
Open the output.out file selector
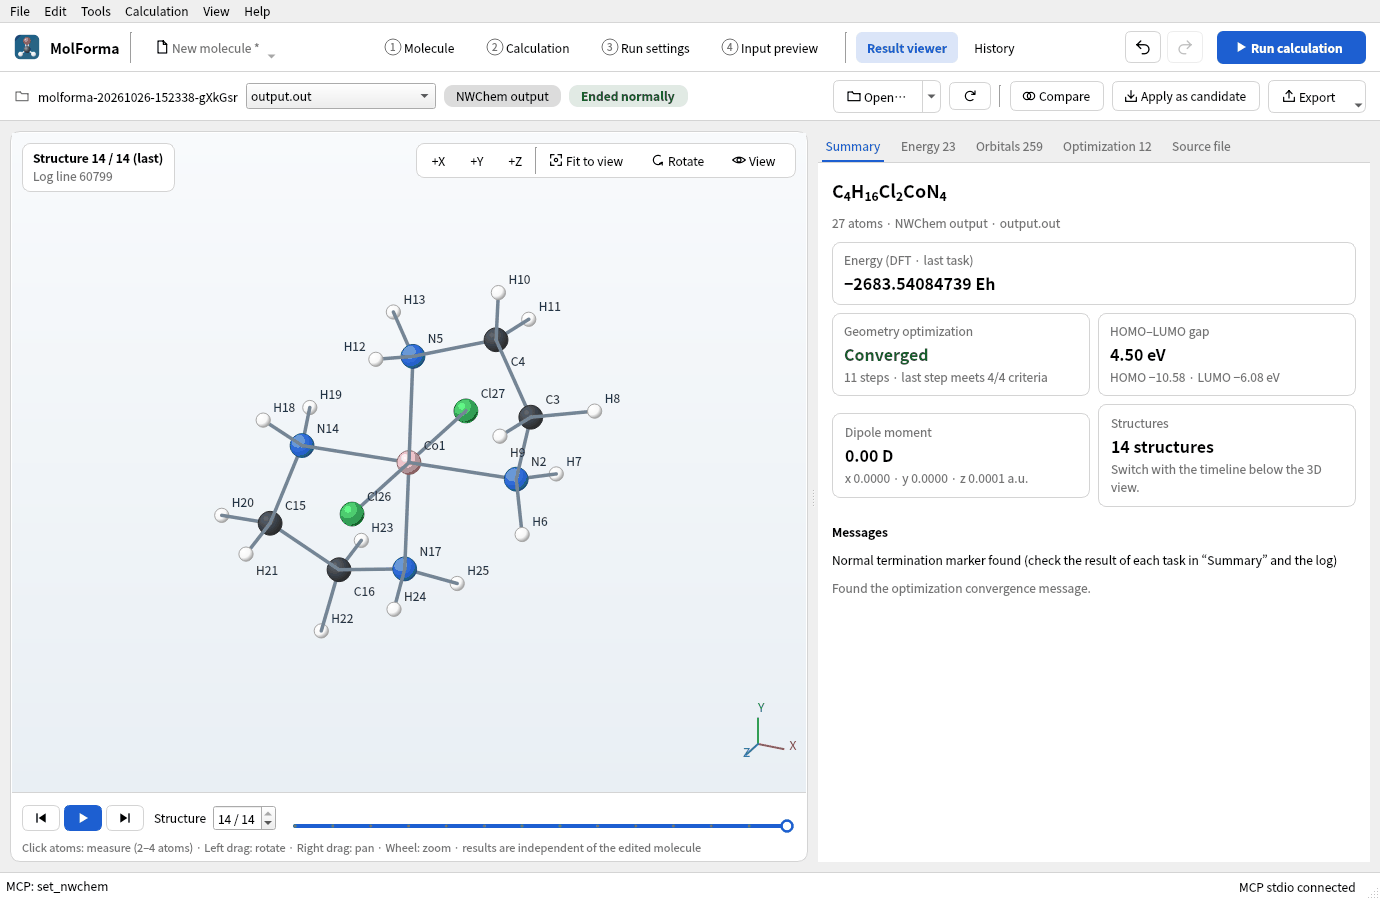click(x=341, y=96)
